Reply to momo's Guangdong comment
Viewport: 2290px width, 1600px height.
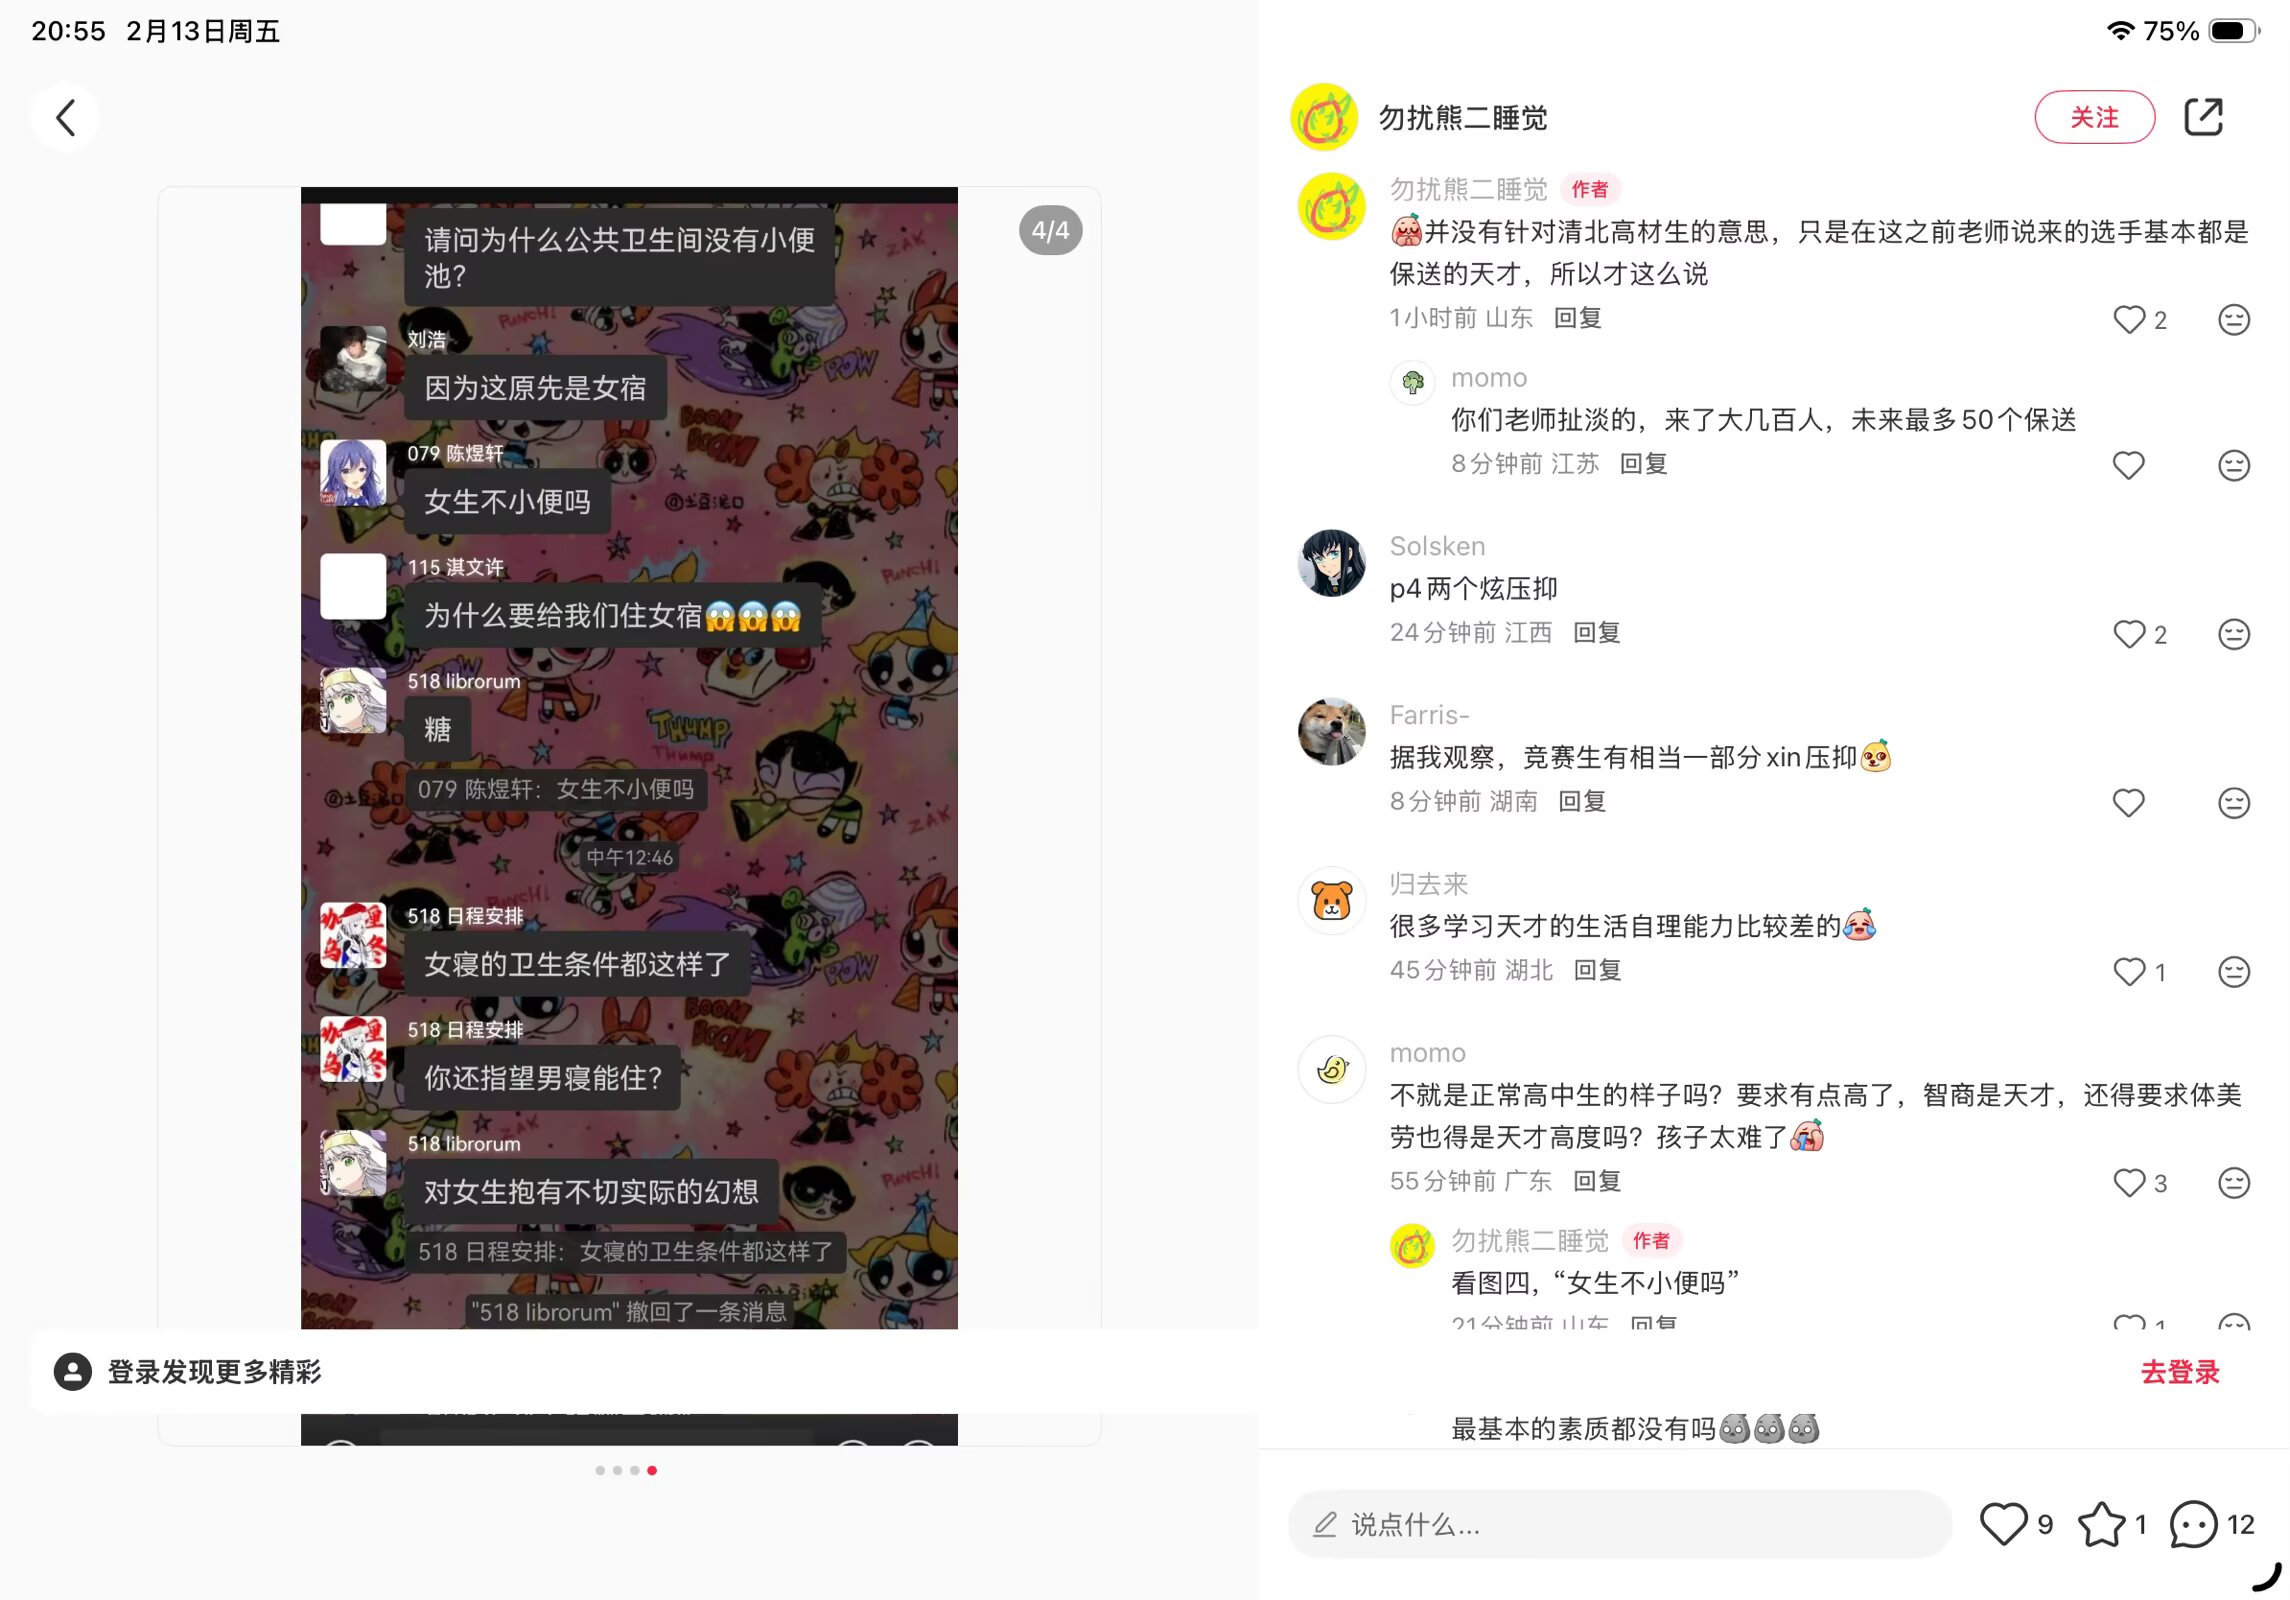1596,1181
